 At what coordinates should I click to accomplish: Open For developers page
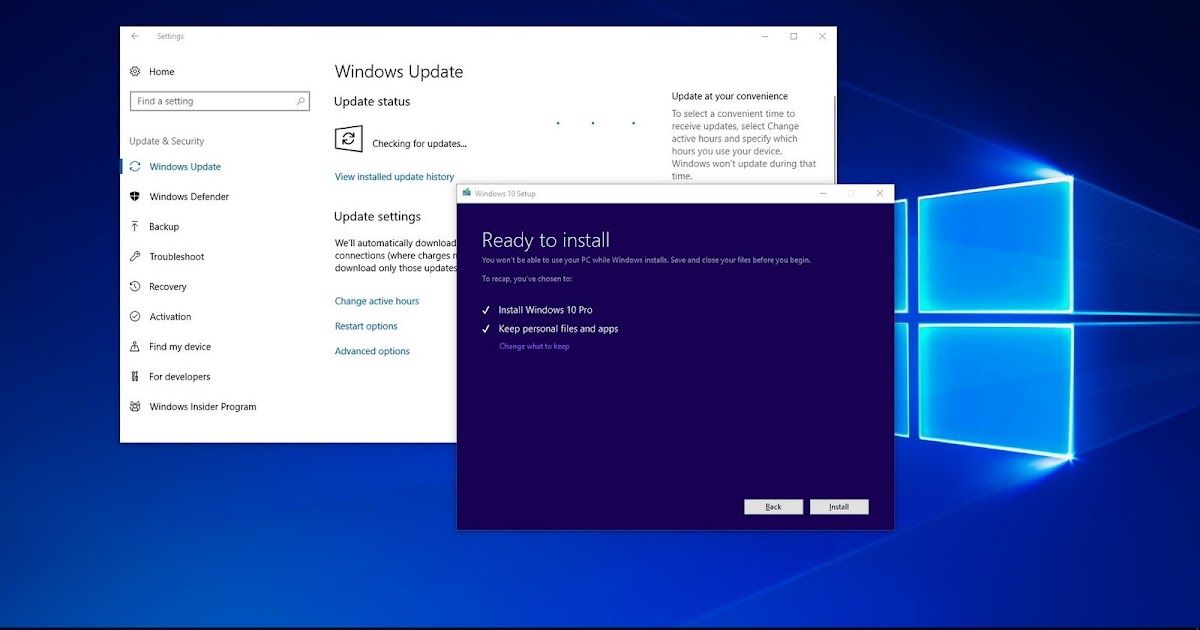pos(180,377)
